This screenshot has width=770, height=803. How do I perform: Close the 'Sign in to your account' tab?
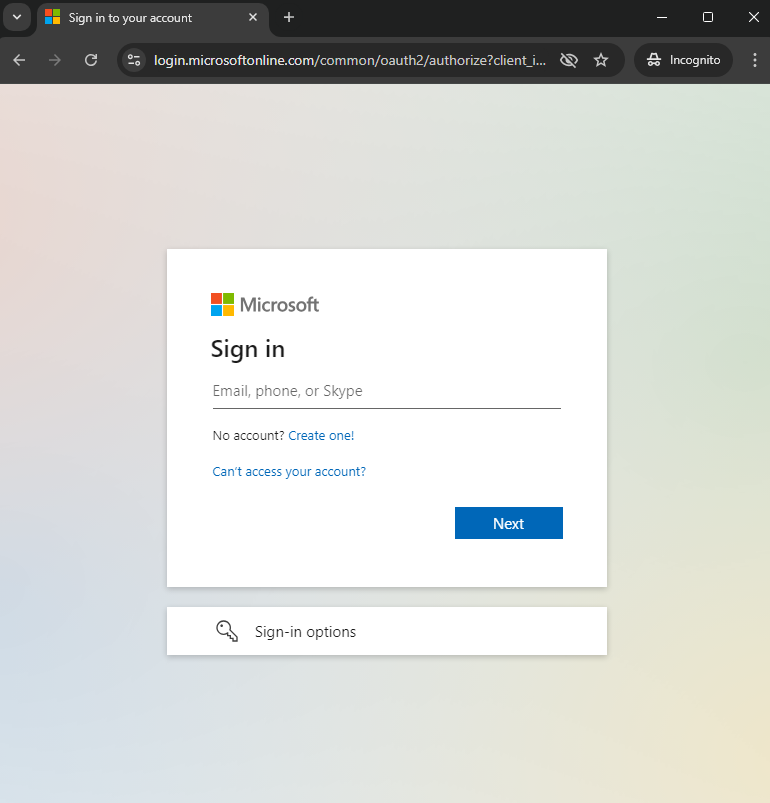coord(253,17)
